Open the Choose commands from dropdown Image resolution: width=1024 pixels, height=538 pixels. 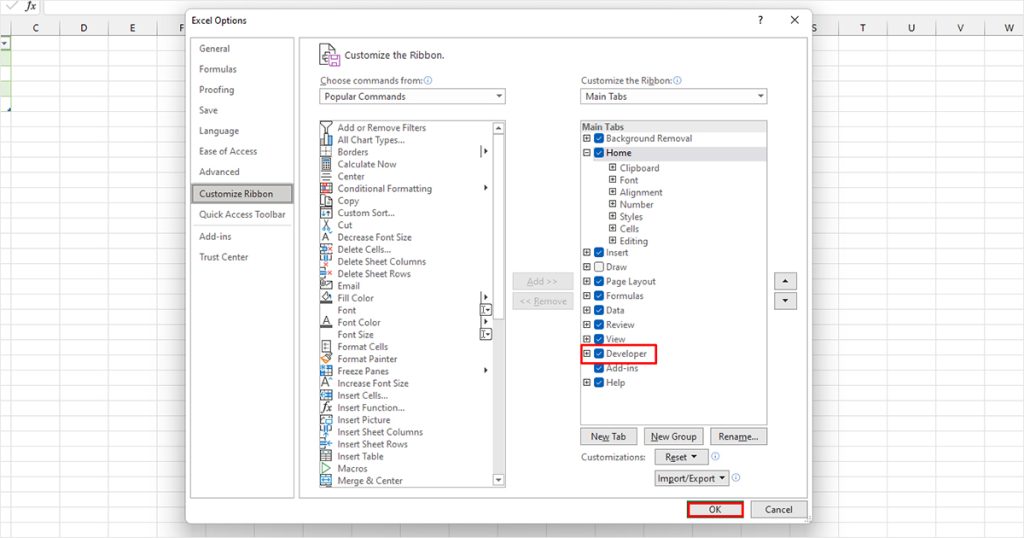(412, 97)
